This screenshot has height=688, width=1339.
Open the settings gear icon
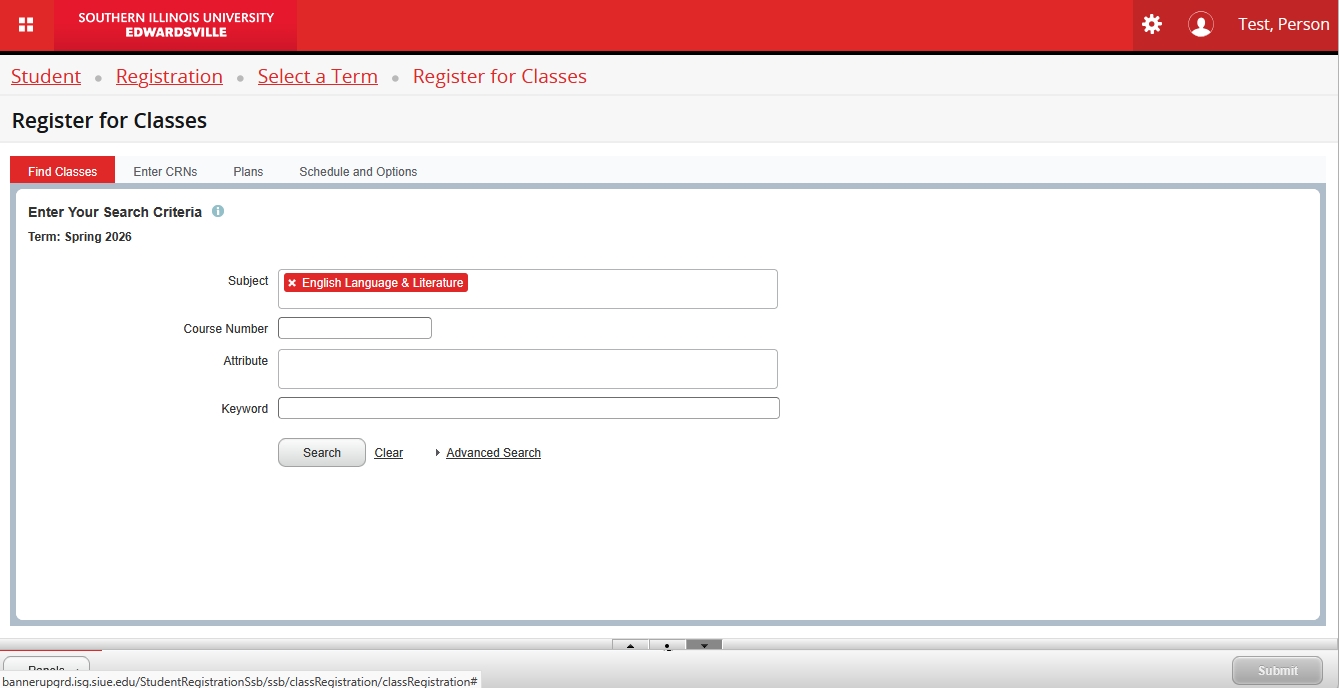pyautogui.click(x=1152, y=25)
